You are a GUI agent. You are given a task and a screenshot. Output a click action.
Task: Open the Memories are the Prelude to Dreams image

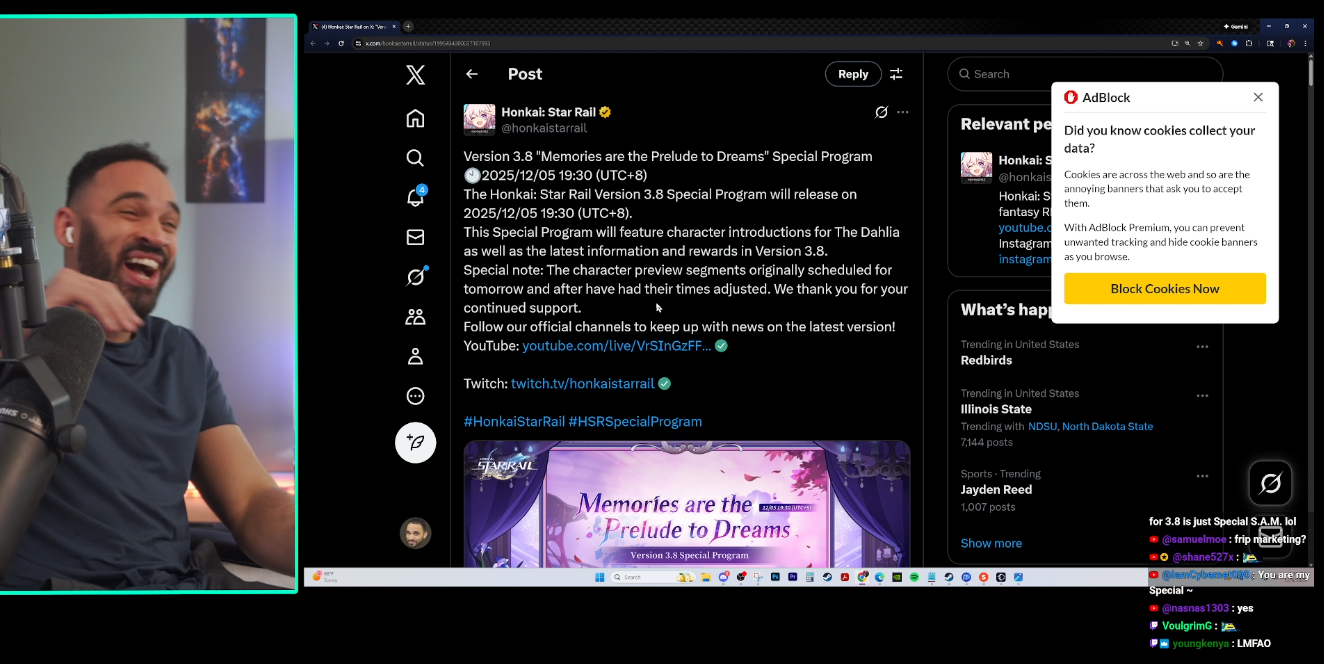coord(687,504)
